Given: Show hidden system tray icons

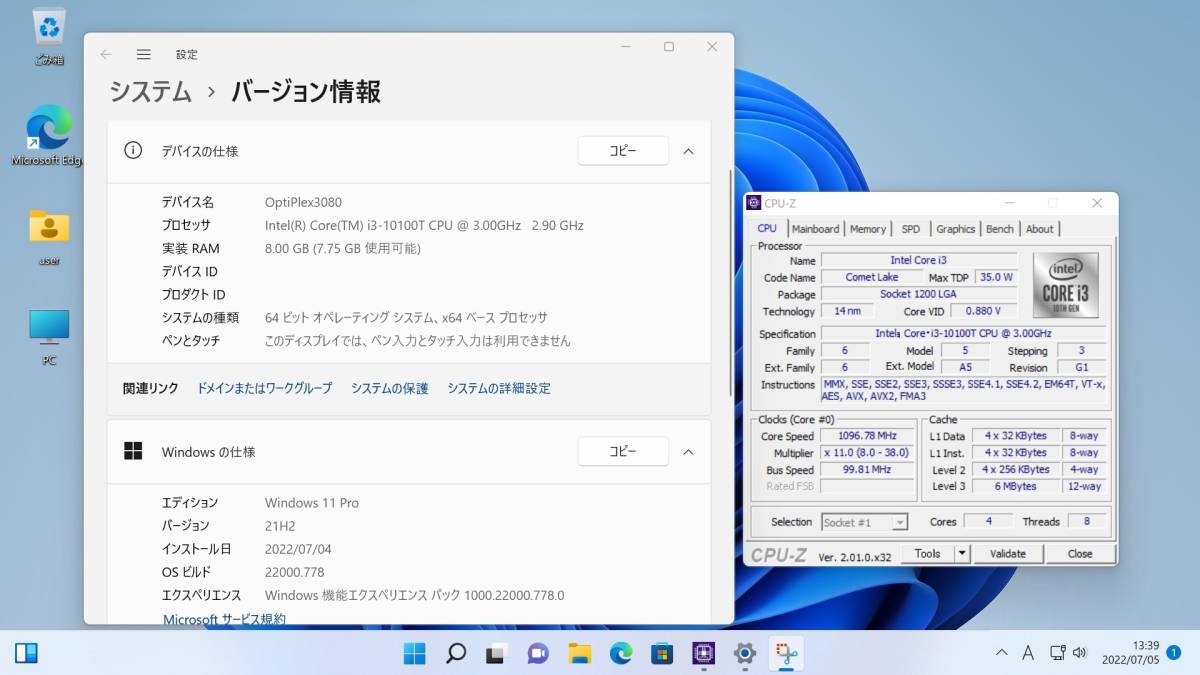Looking at the screenshot, I should pyautogui.click(x=1001, y=653).
